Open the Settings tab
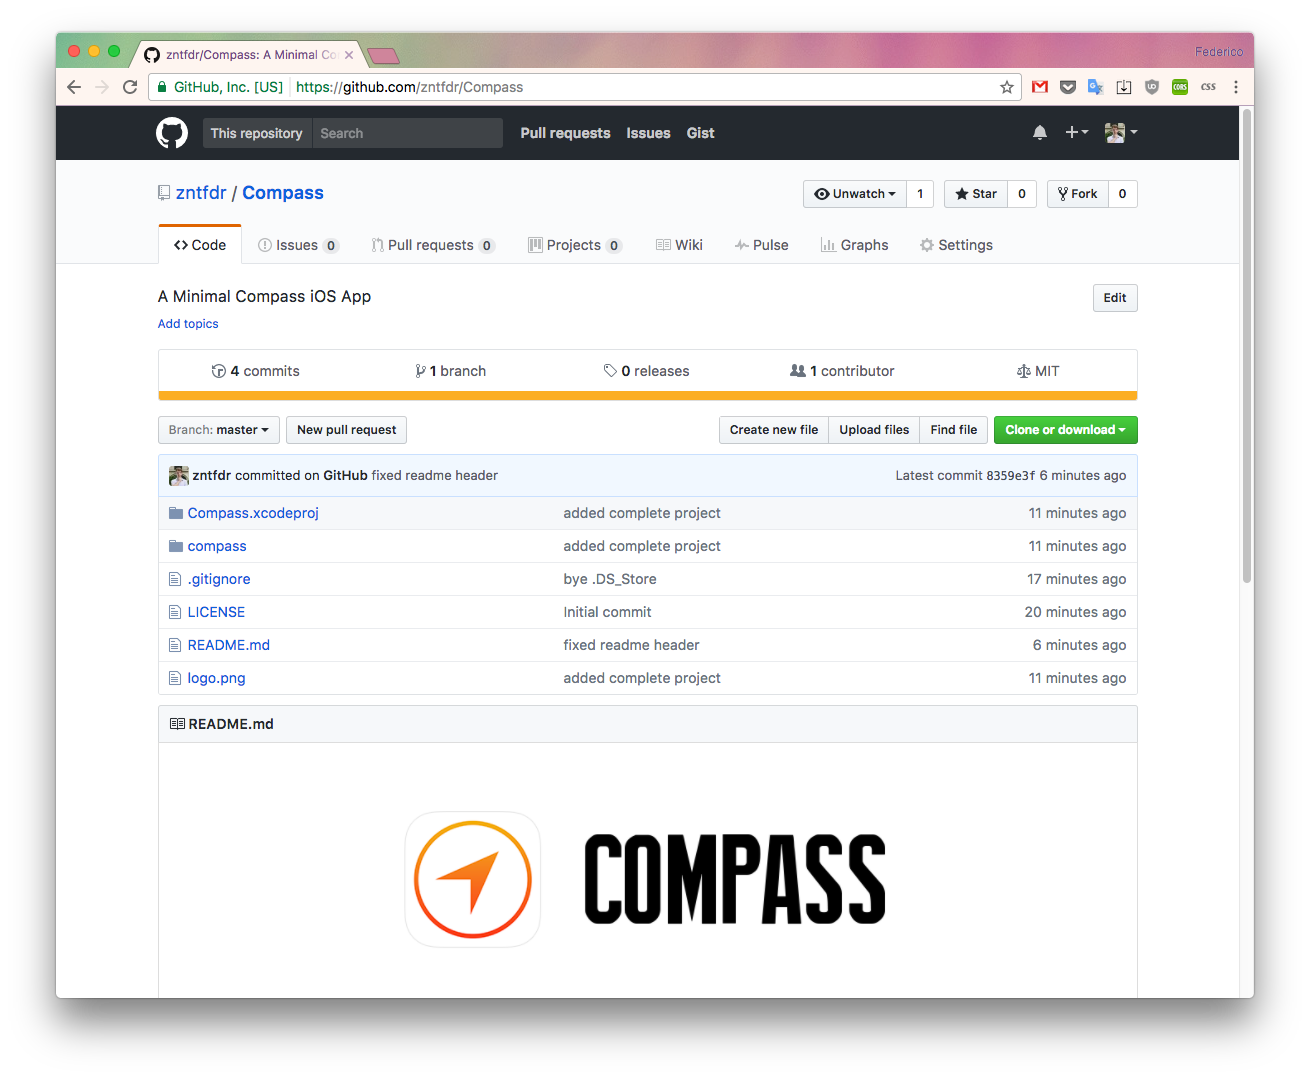Viewport: 1310px width, 1078px height. [x=956, y=245]
